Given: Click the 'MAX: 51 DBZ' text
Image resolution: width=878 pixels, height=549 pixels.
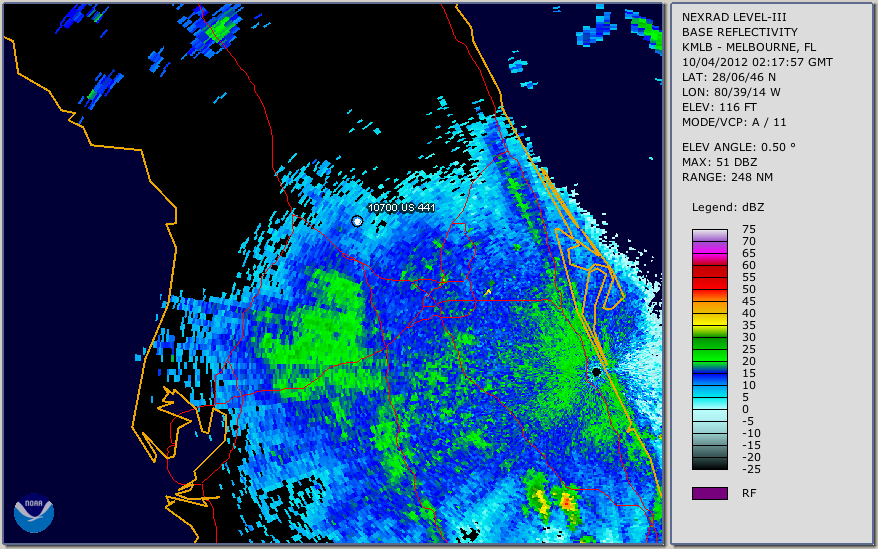Looking at the screenshot, I should [x=720, y=162].
